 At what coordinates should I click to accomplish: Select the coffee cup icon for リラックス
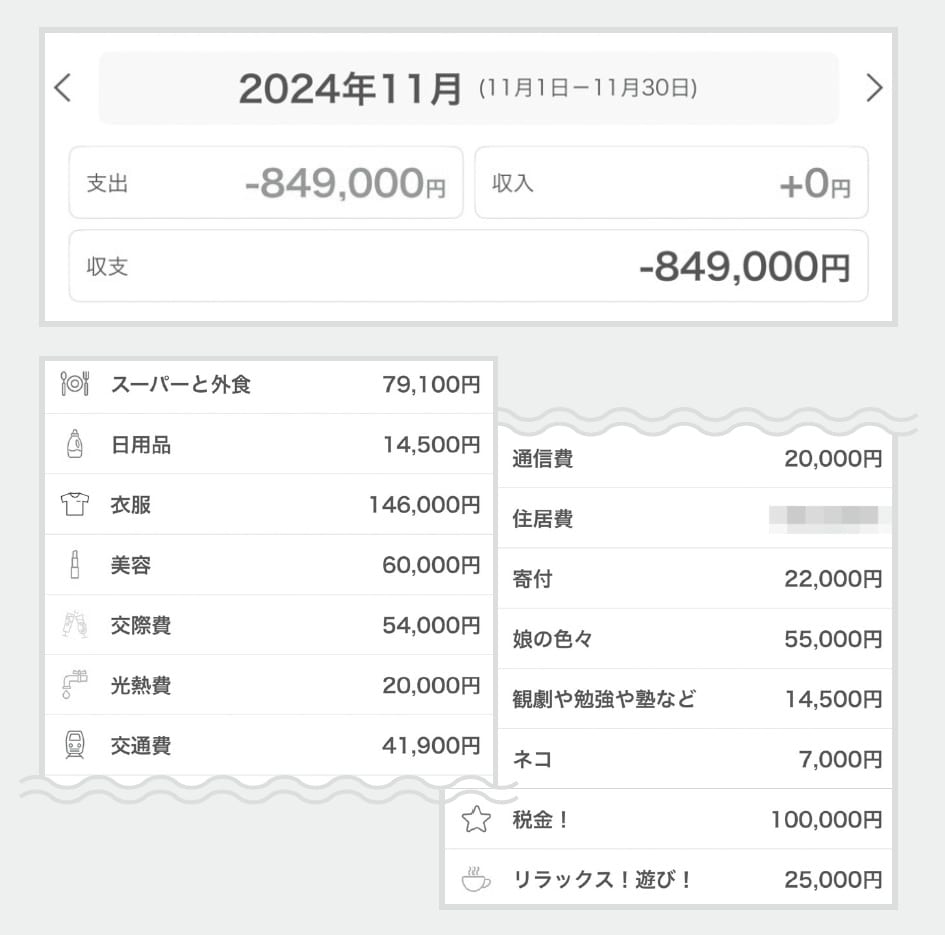click(x=476, y=880)
